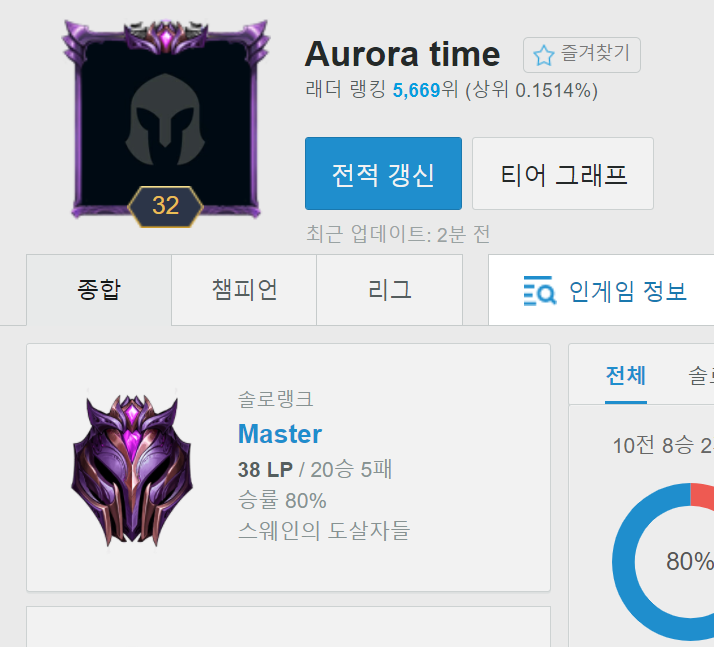
Task: Add summoner to favorites via 즐겨찾기
Action: [581, 55]
